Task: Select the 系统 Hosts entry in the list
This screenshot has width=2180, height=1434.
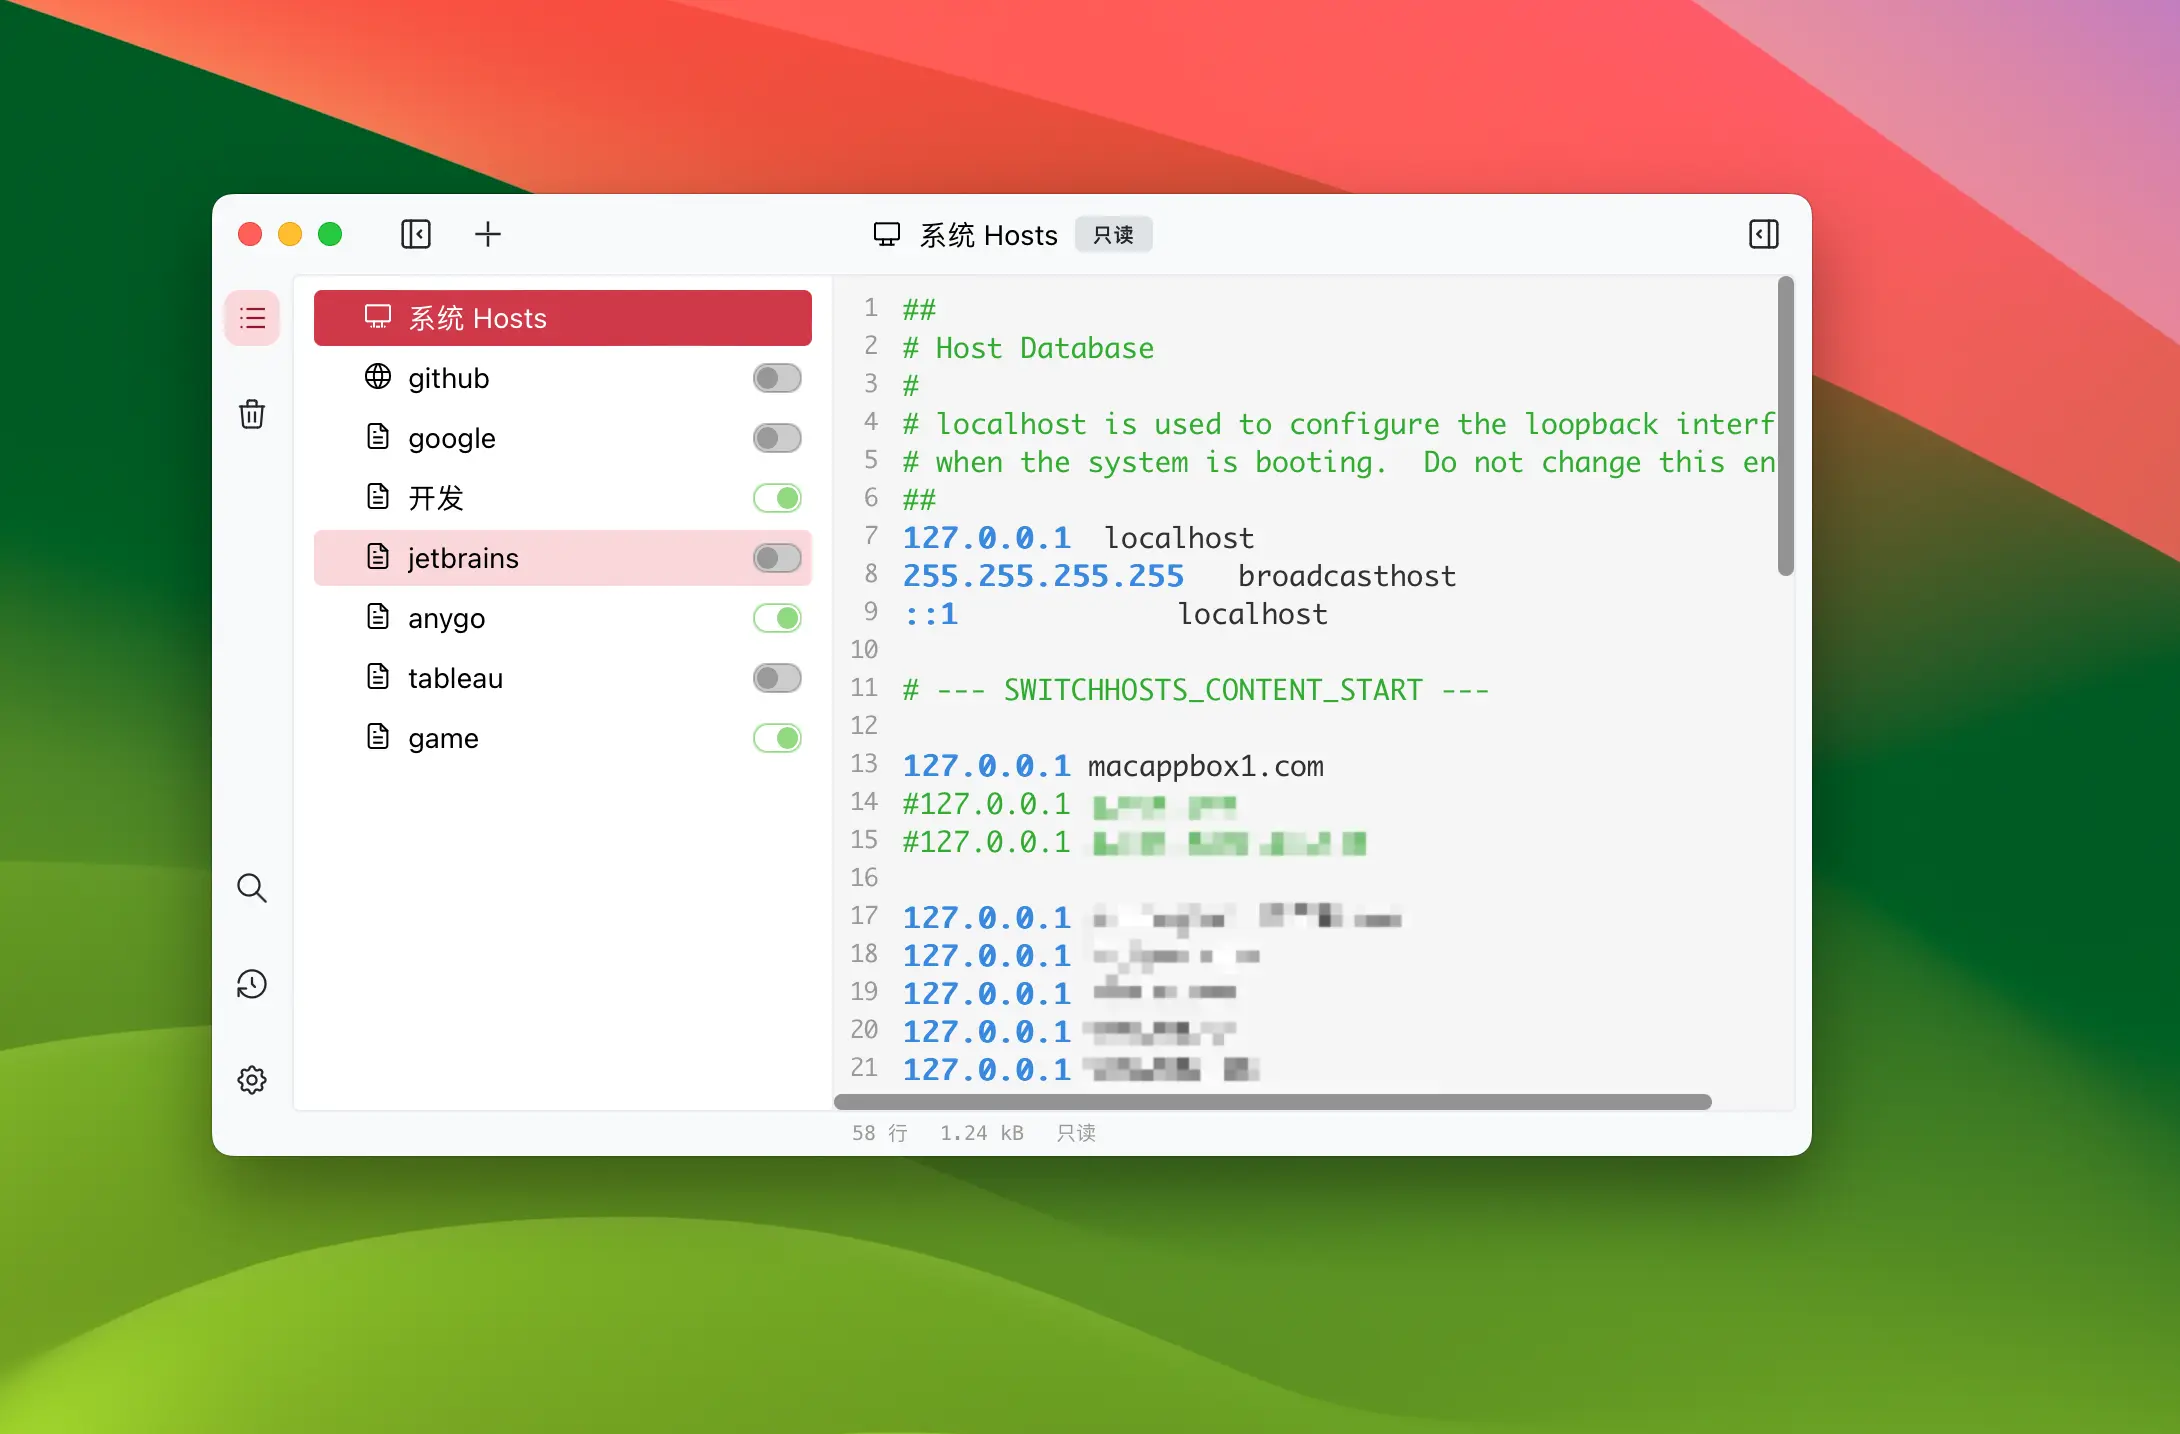Action: (x=563, y=318)
